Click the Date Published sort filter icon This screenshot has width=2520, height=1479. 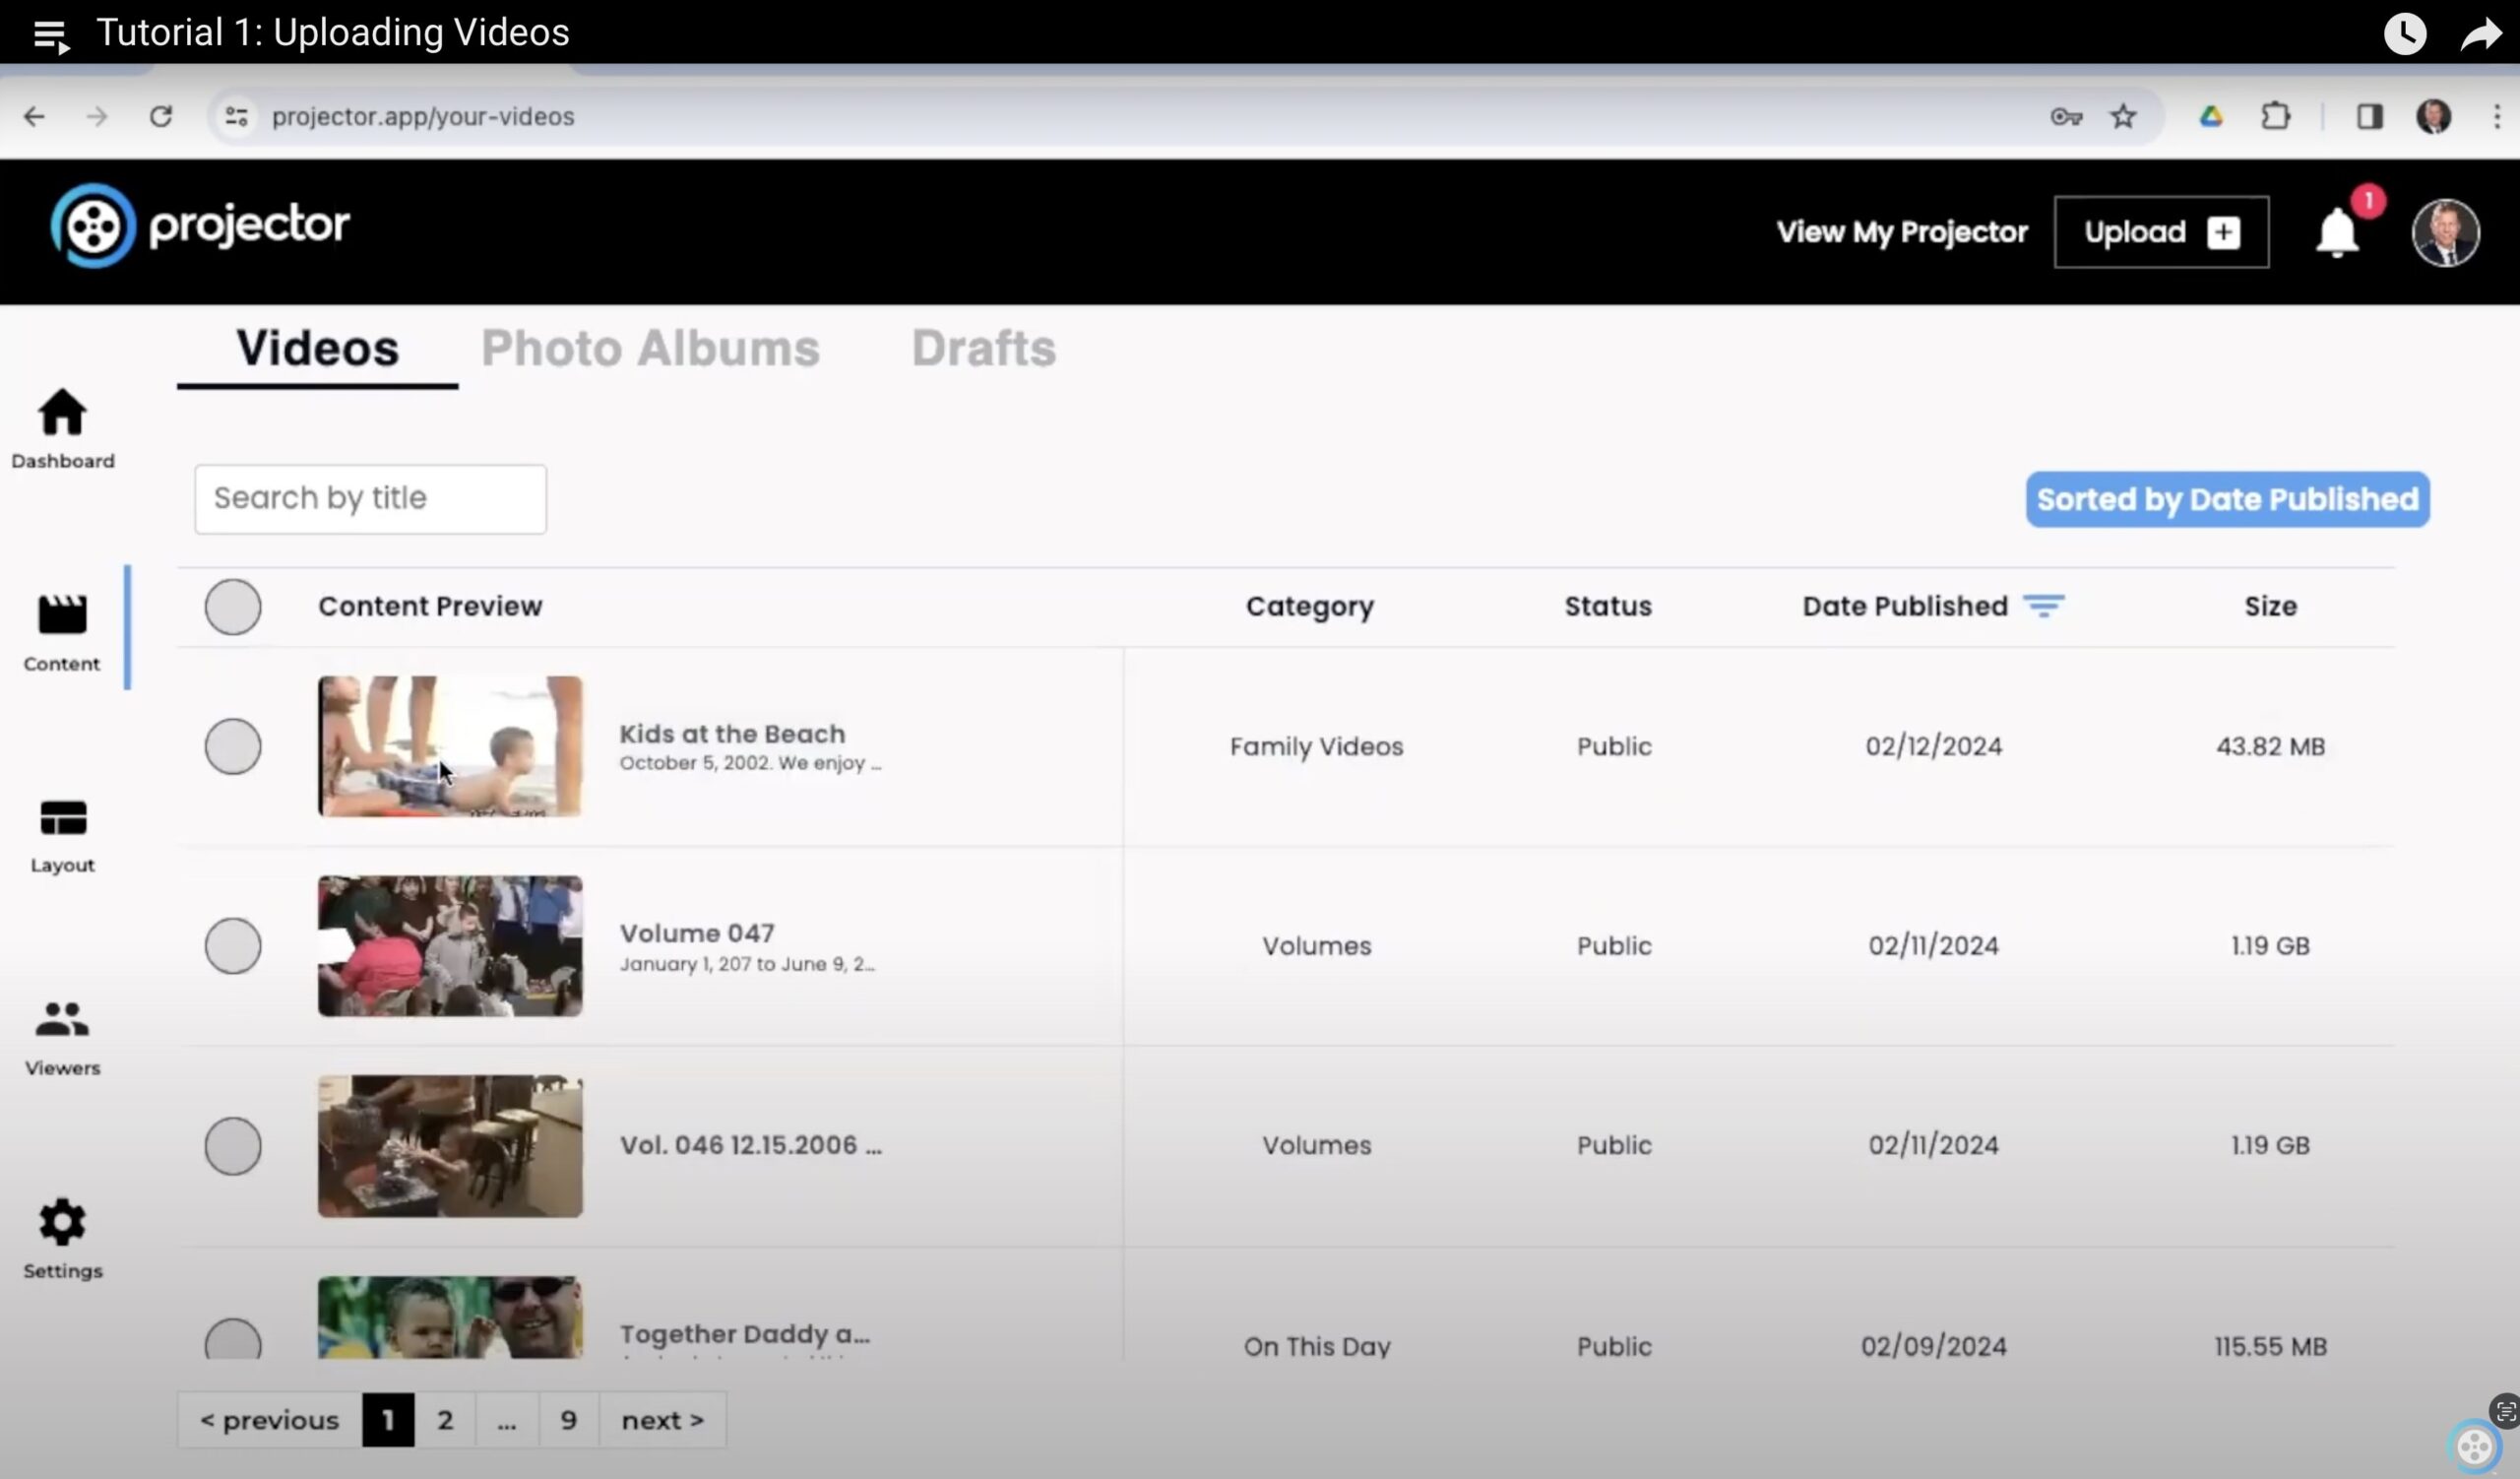coord(2043,606)
